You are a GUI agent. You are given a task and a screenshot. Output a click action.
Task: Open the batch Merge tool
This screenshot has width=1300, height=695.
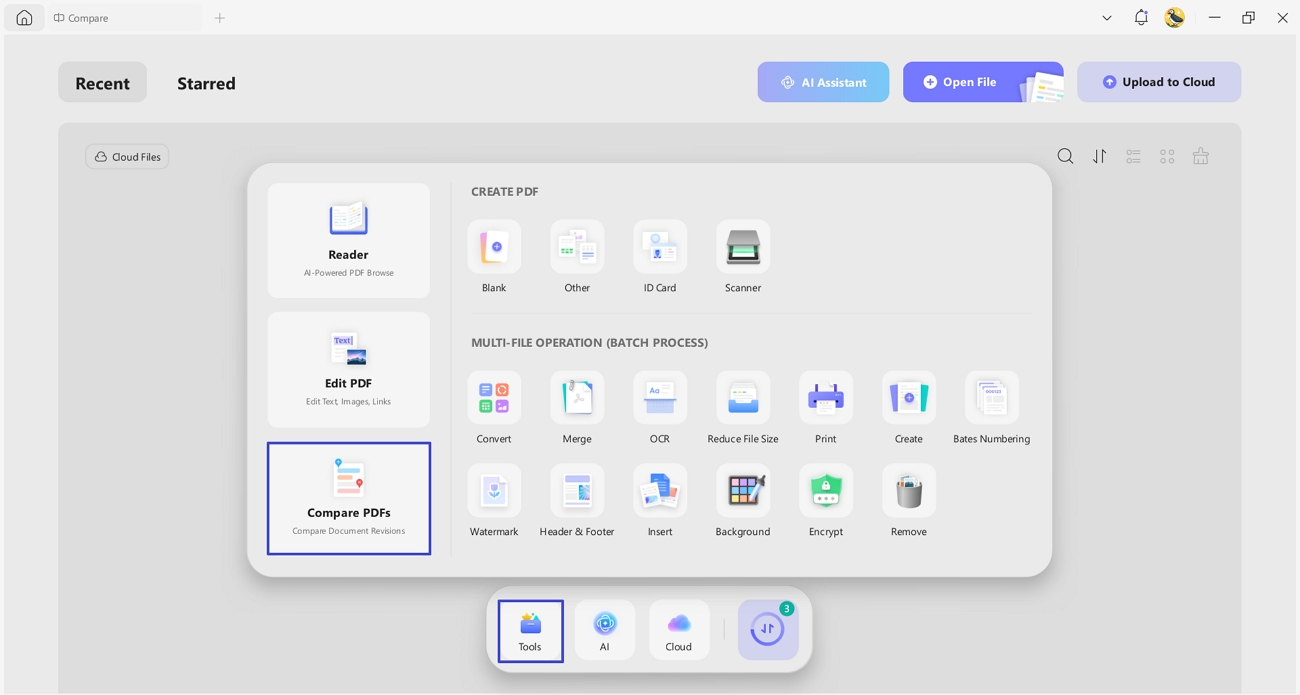[x=577, y=398]
